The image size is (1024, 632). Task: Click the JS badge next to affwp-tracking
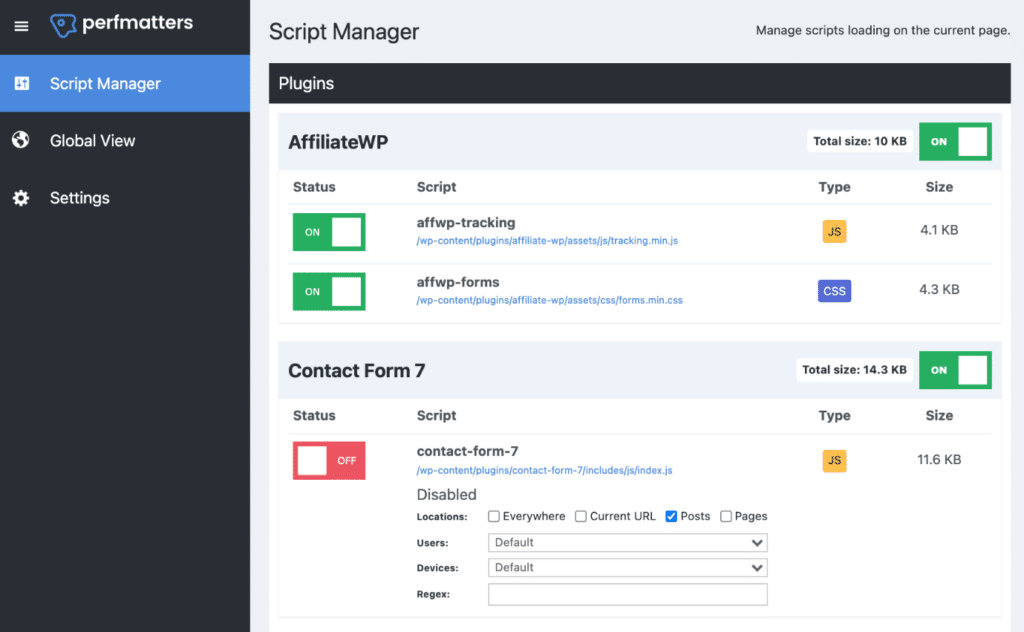click(834, 231)
